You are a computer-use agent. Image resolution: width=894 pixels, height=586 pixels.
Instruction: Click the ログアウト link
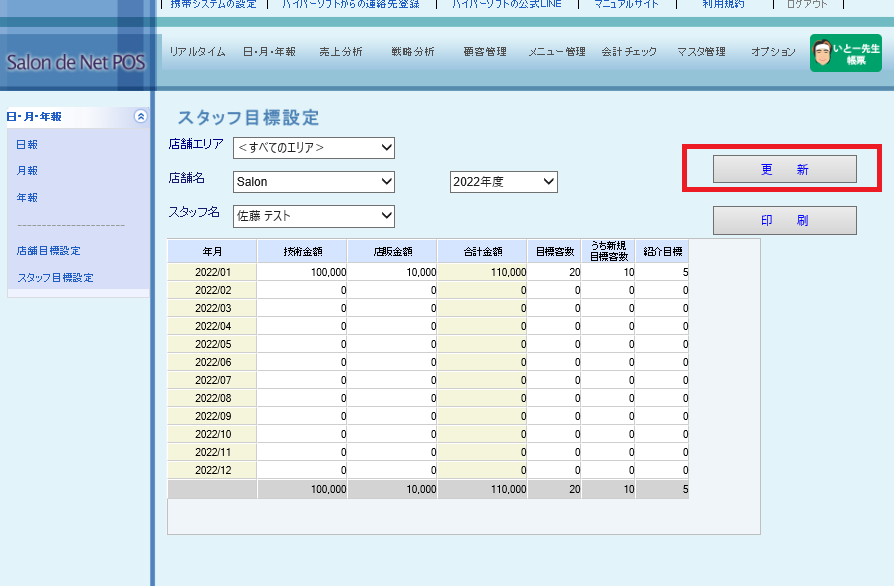pos(807,5)
